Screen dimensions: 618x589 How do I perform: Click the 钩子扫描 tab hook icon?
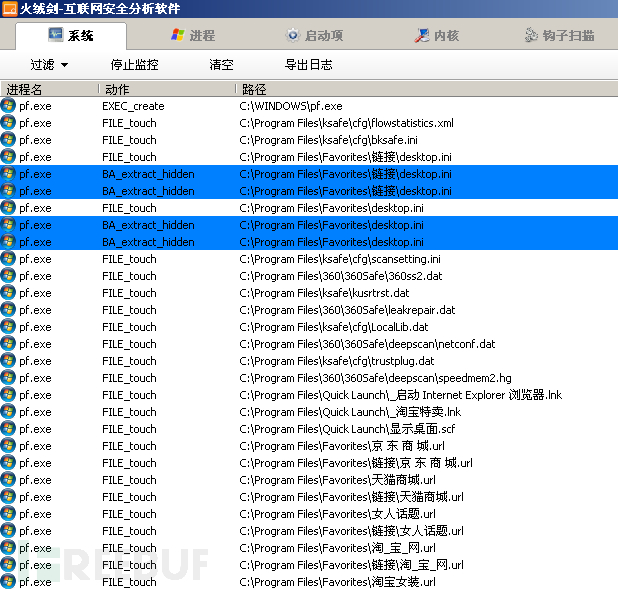click(531, 35)
